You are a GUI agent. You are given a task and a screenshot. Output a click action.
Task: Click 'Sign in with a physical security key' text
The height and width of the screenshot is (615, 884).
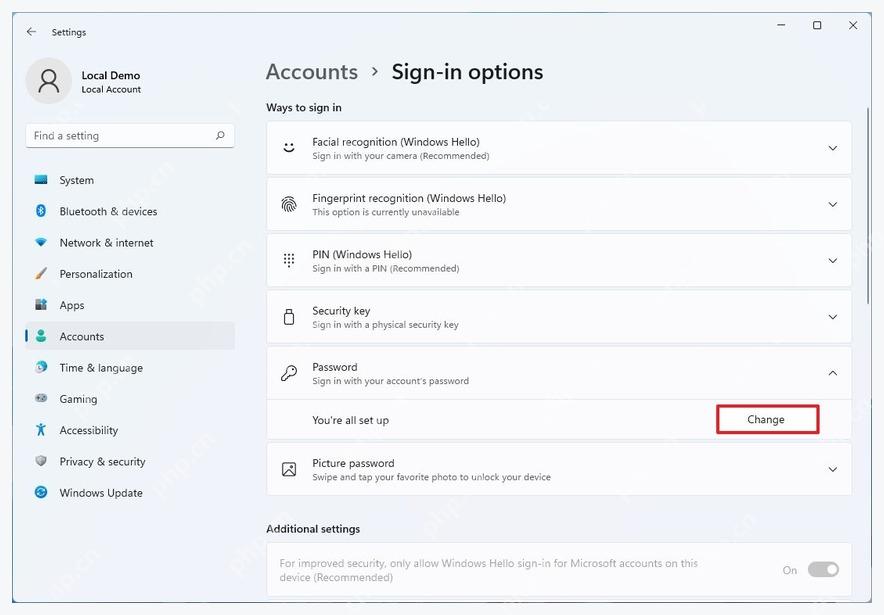(x=385, y=325)
